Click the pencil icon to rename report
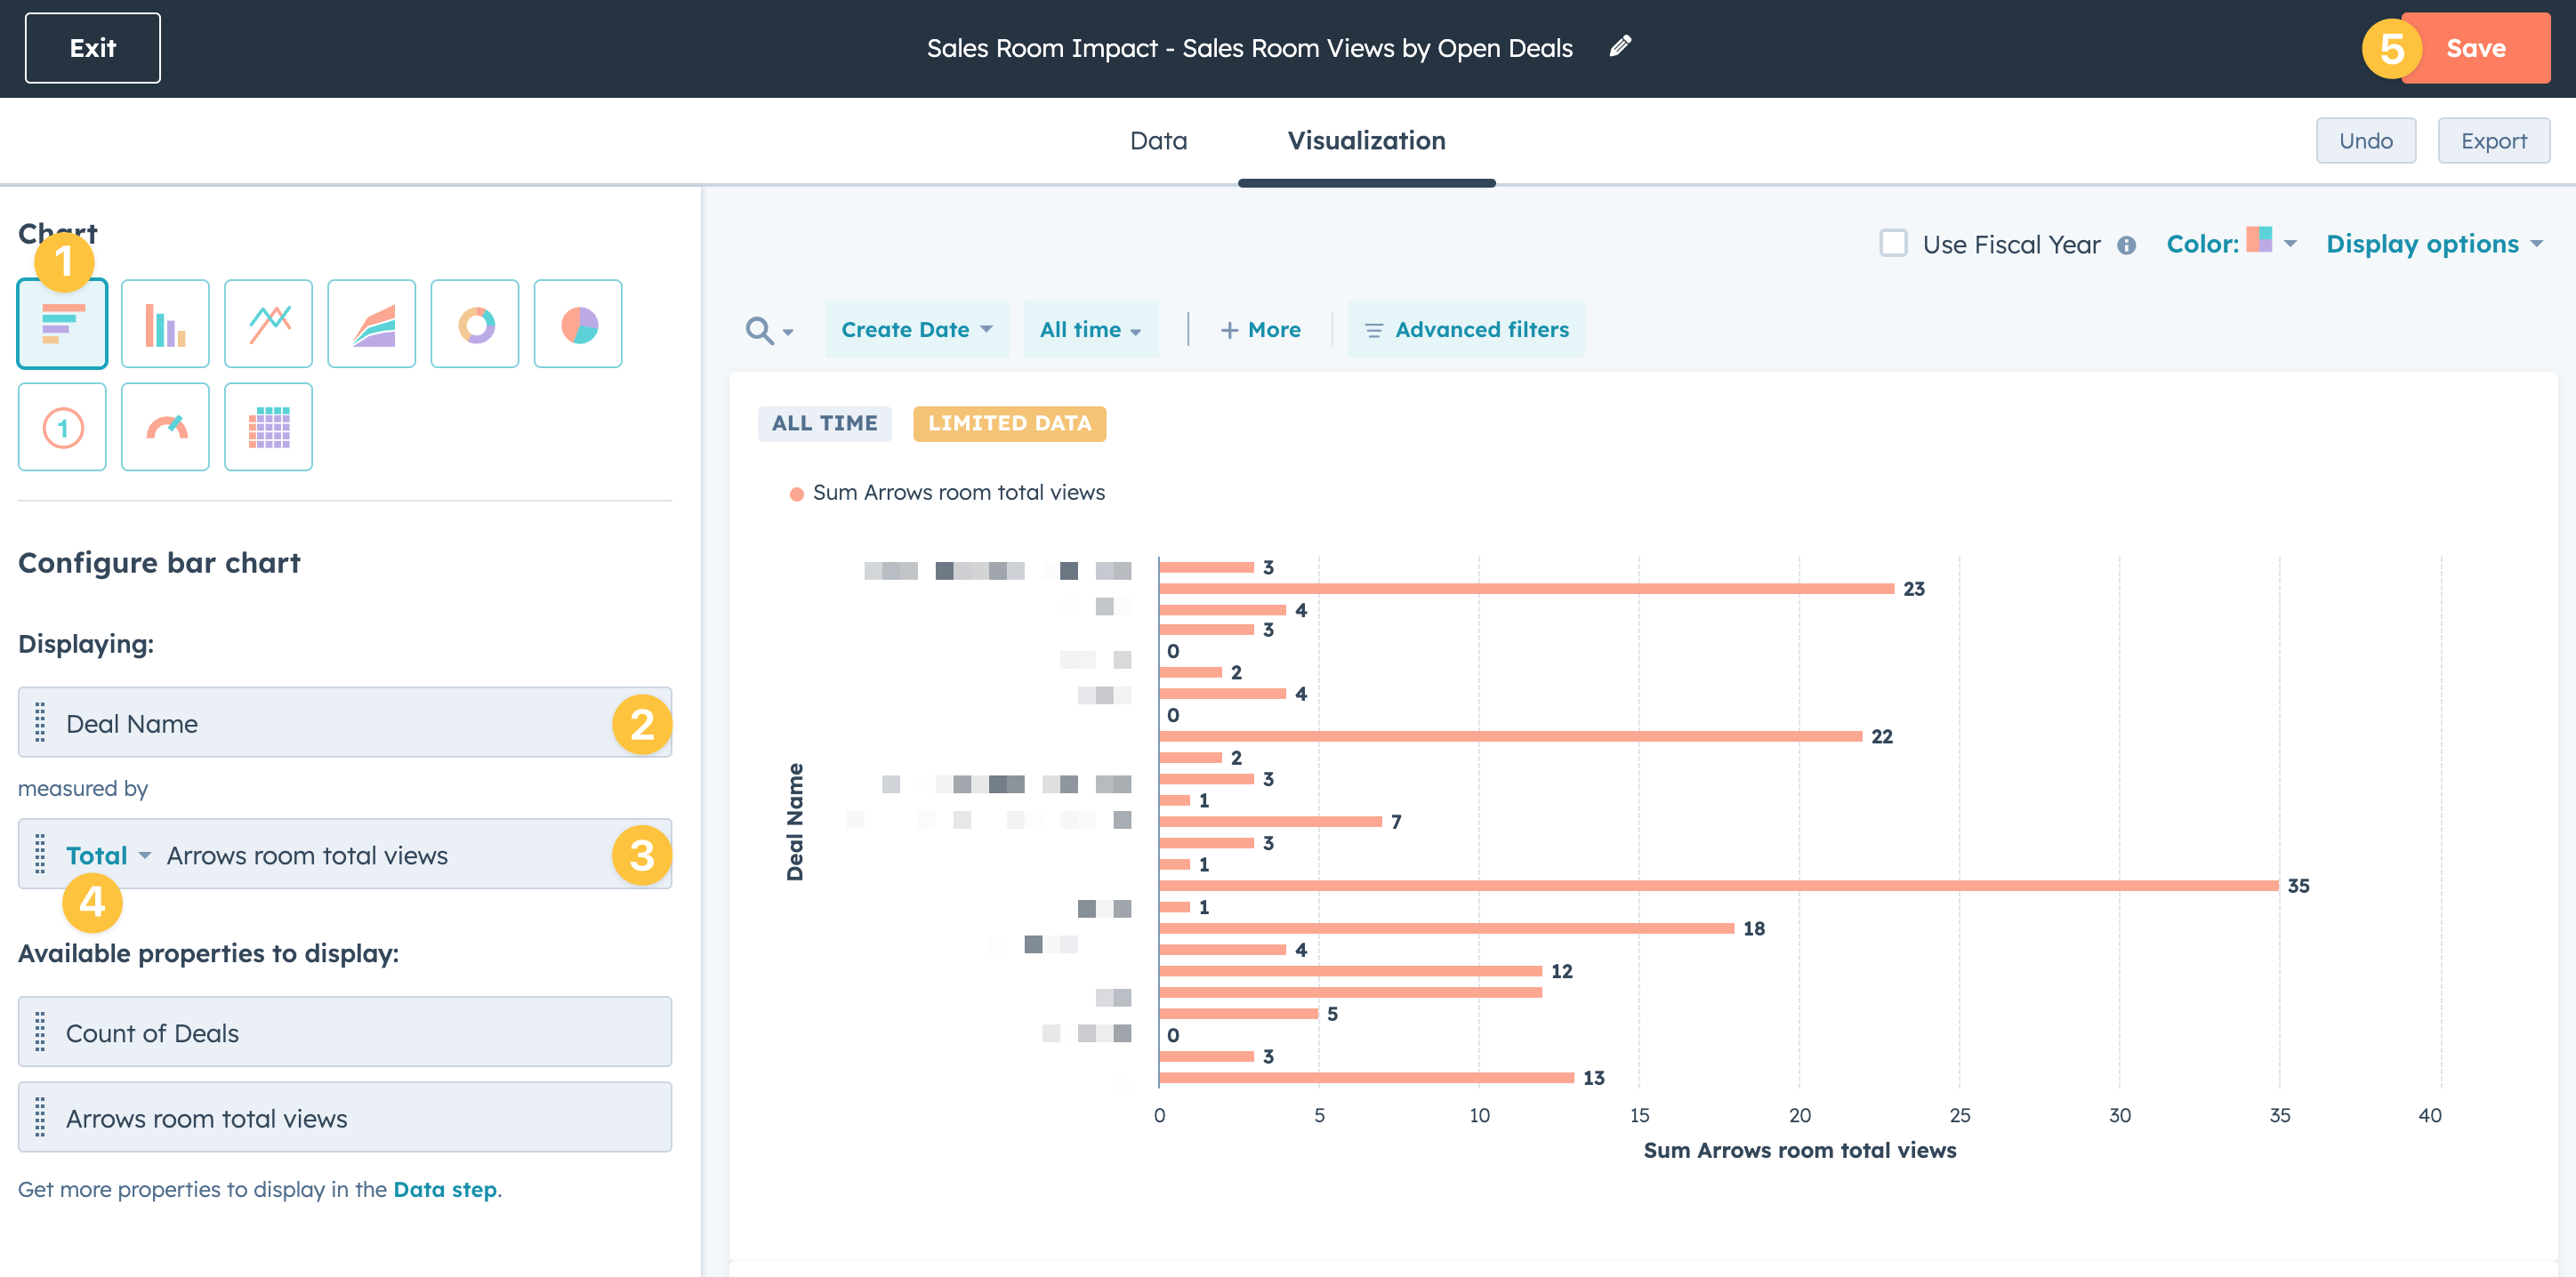Screen dimensions: 2576x1277 [1620, 47]
